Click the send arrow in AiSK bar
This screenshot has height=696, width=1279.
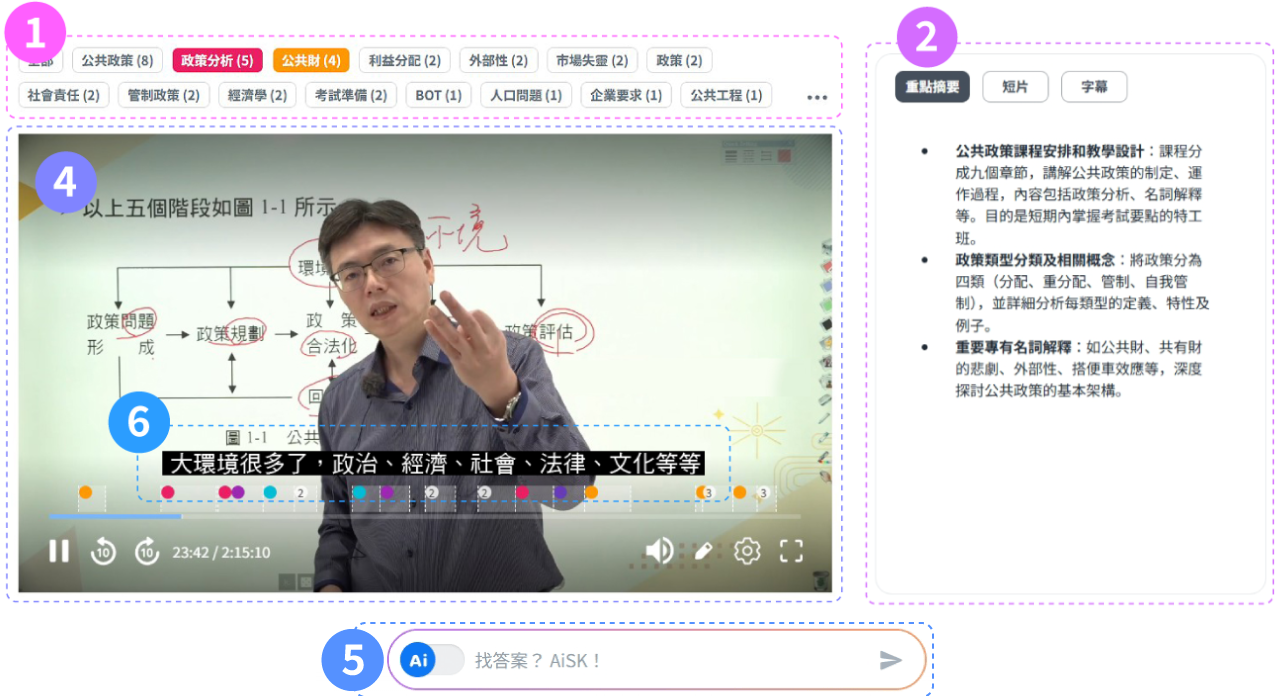tap(890, 660)
